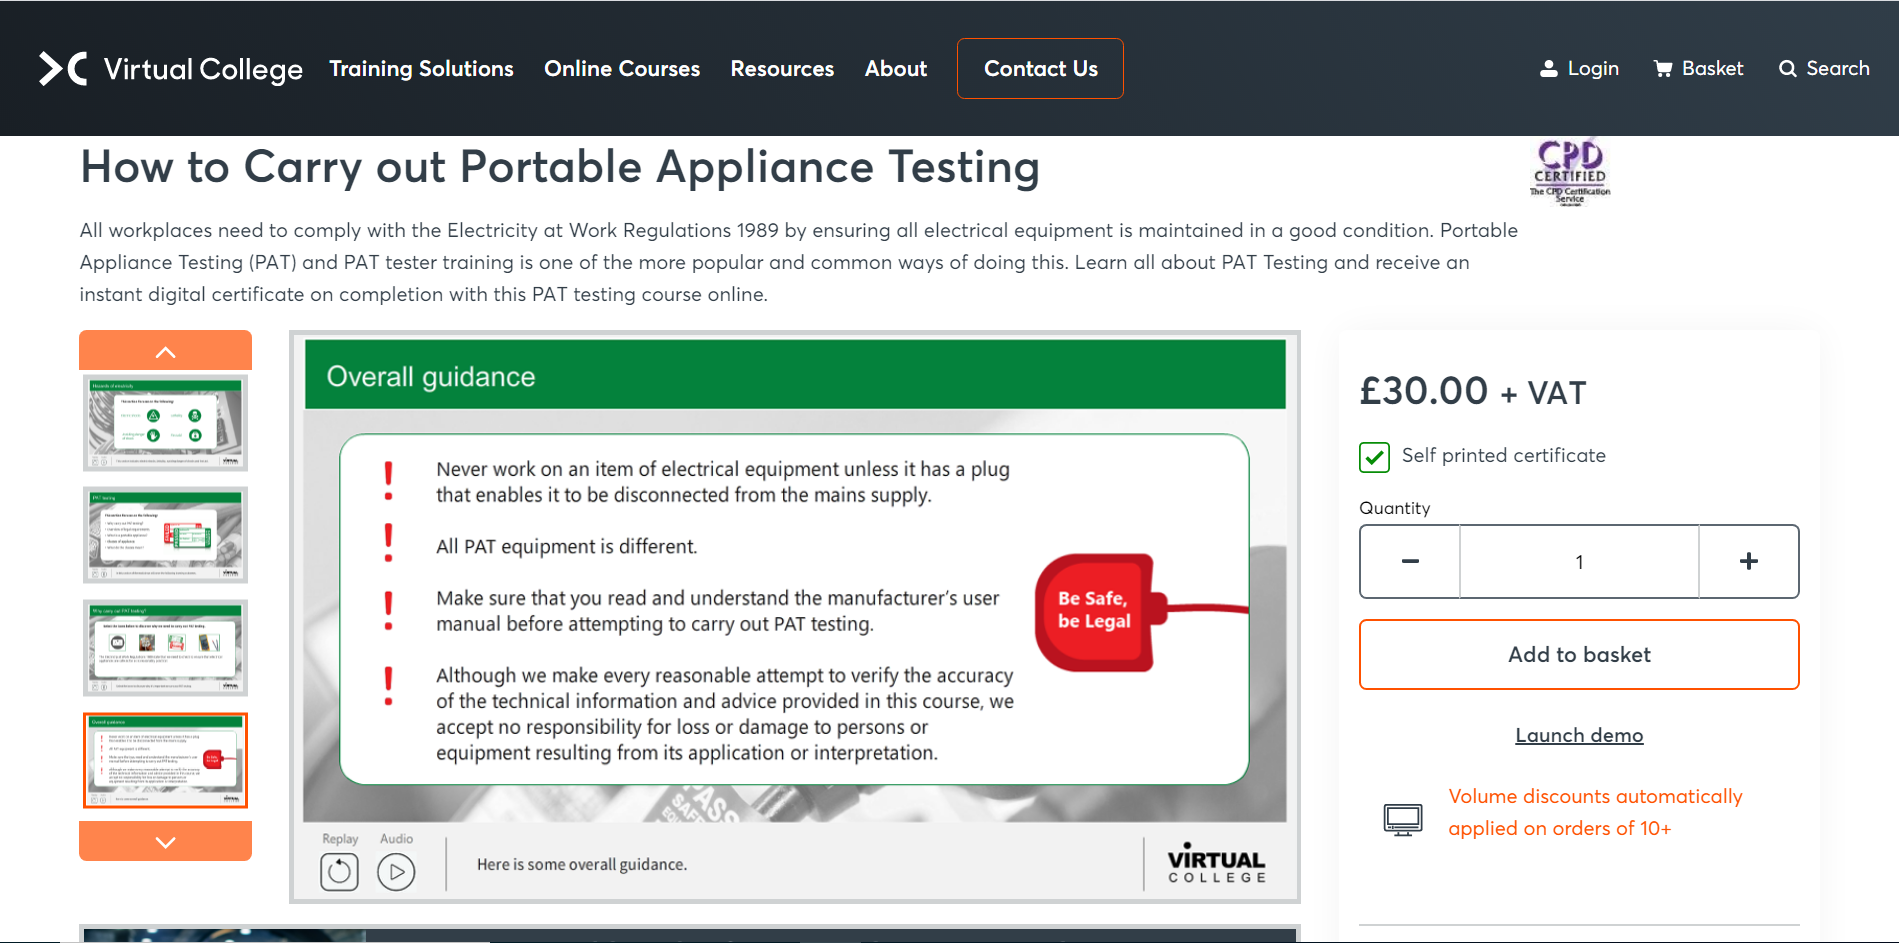1899x943 pixels.
Task: Click Add to basket button
Action: pos(1578,655)
